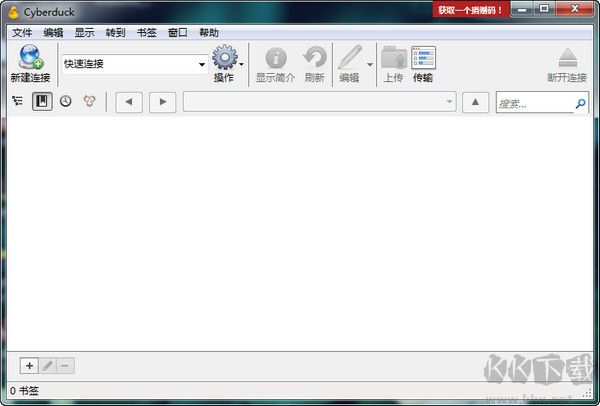
Task: Open the arrow beside the Edit pencil
Action: tap(370, 65)
